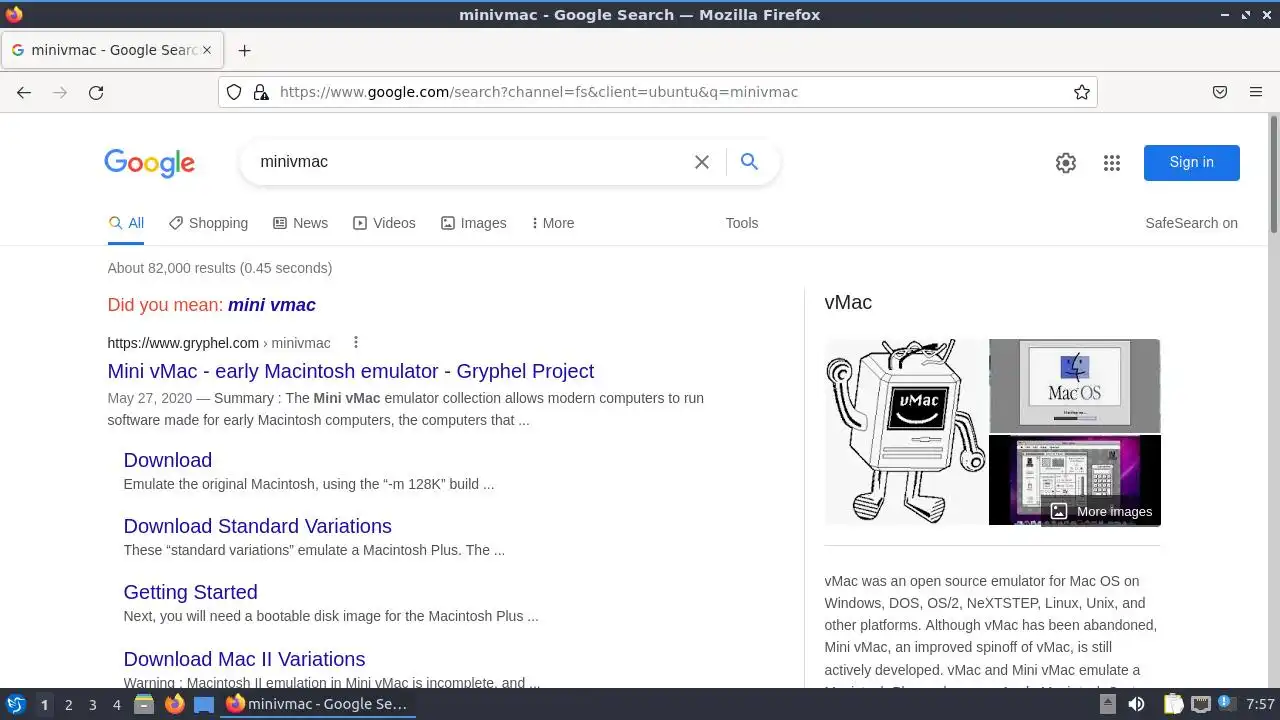Image resolution: width=1280 pixels, height=720 pixels.
Task: Click the Firefox address bar
Action: [x=660, y=92]
